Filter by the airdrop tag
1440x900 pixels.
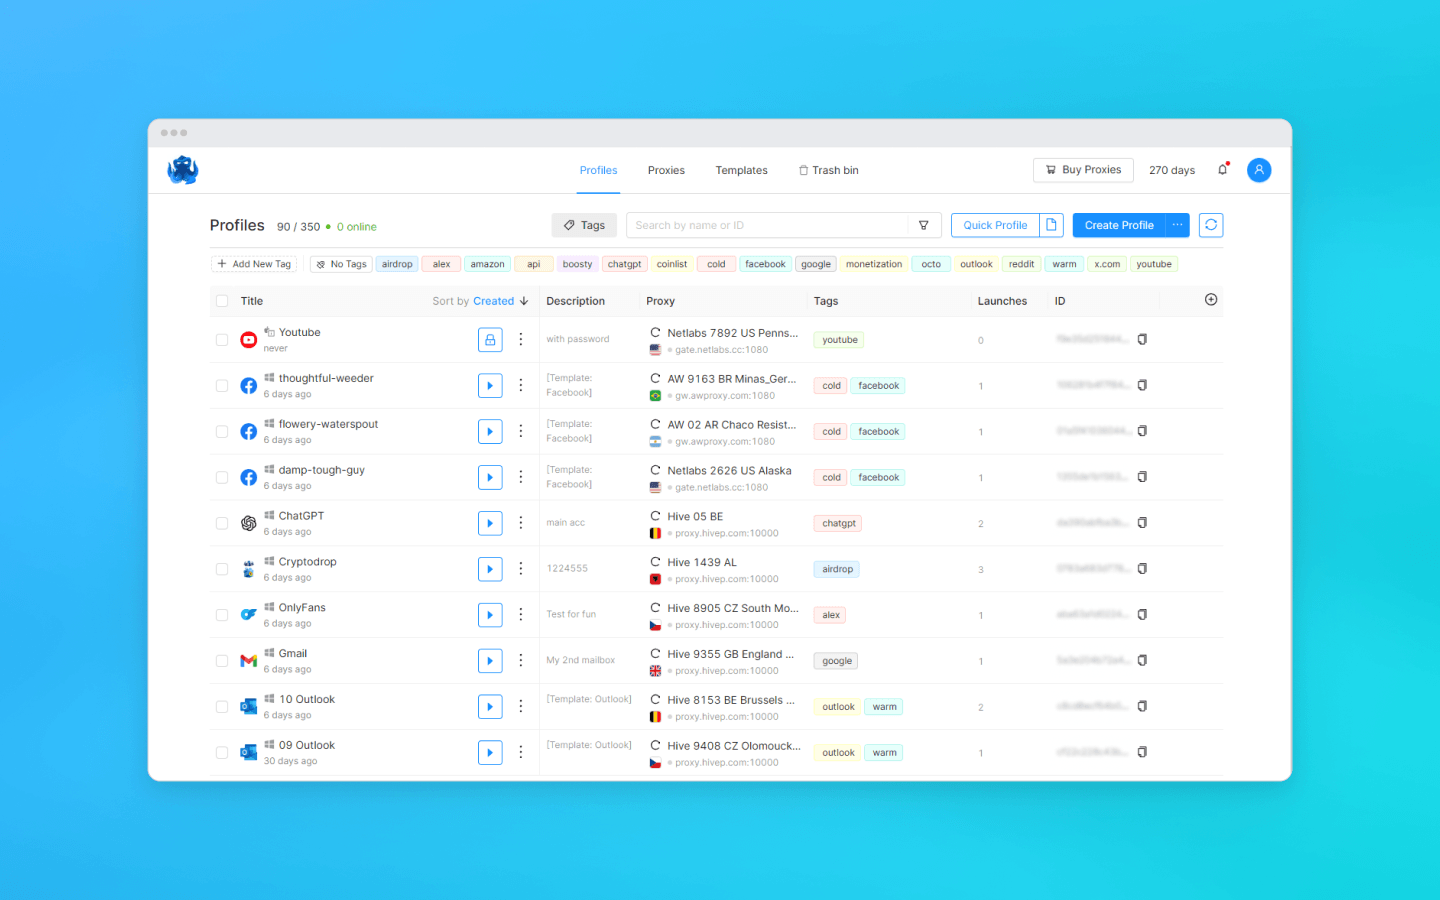tap(397, 264)
